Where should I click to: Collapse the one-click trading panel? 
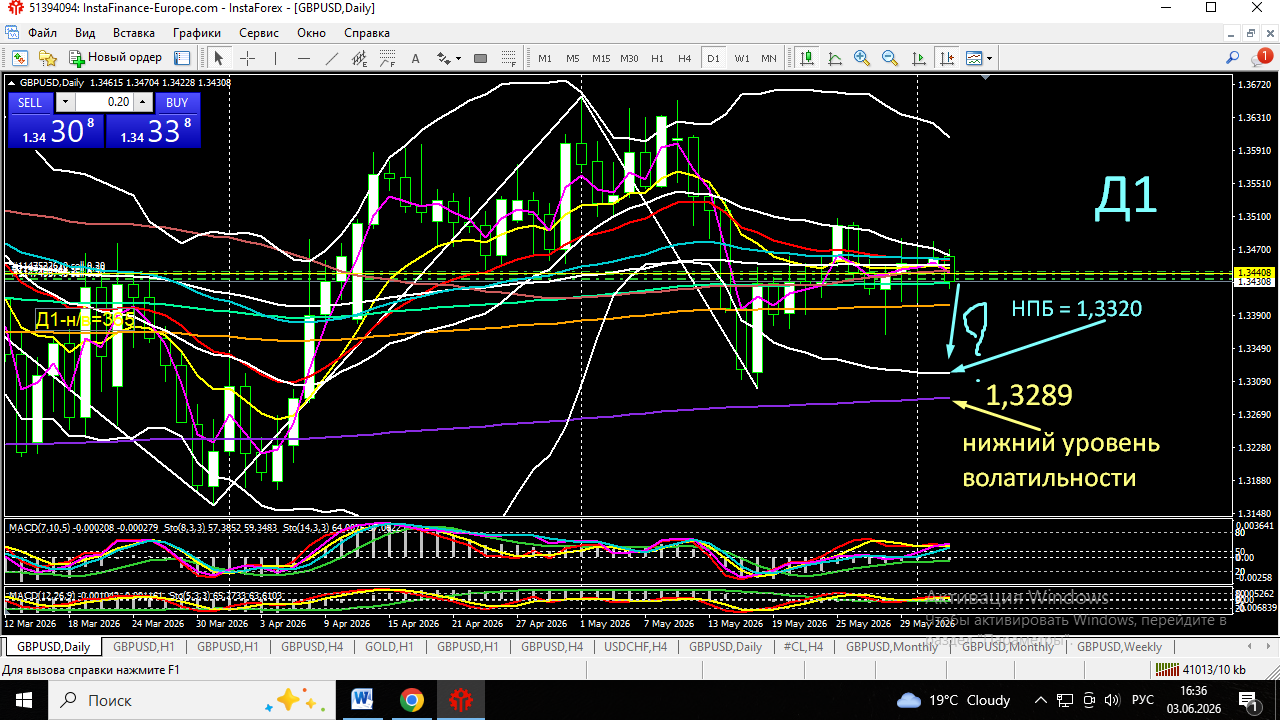pos(12,82)
